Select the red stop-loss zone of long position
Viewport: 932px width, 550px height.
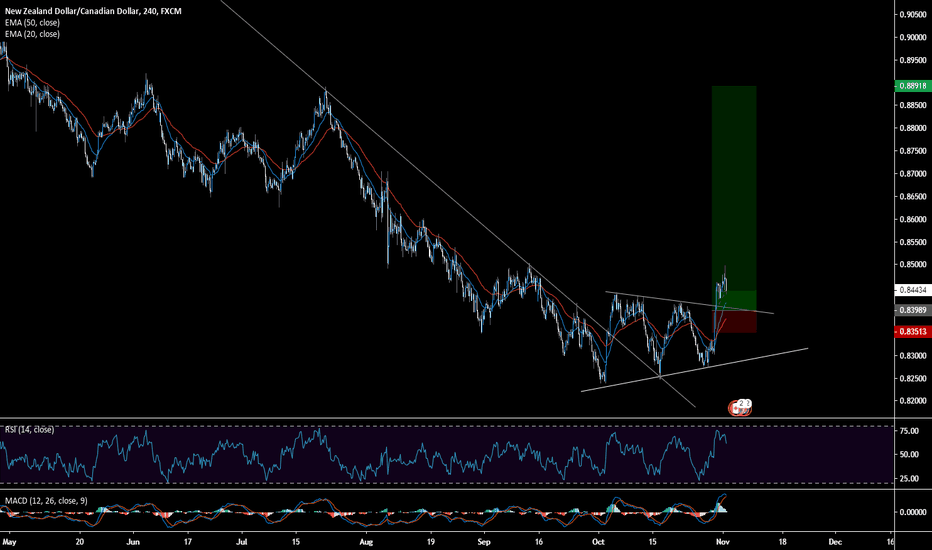734,321
